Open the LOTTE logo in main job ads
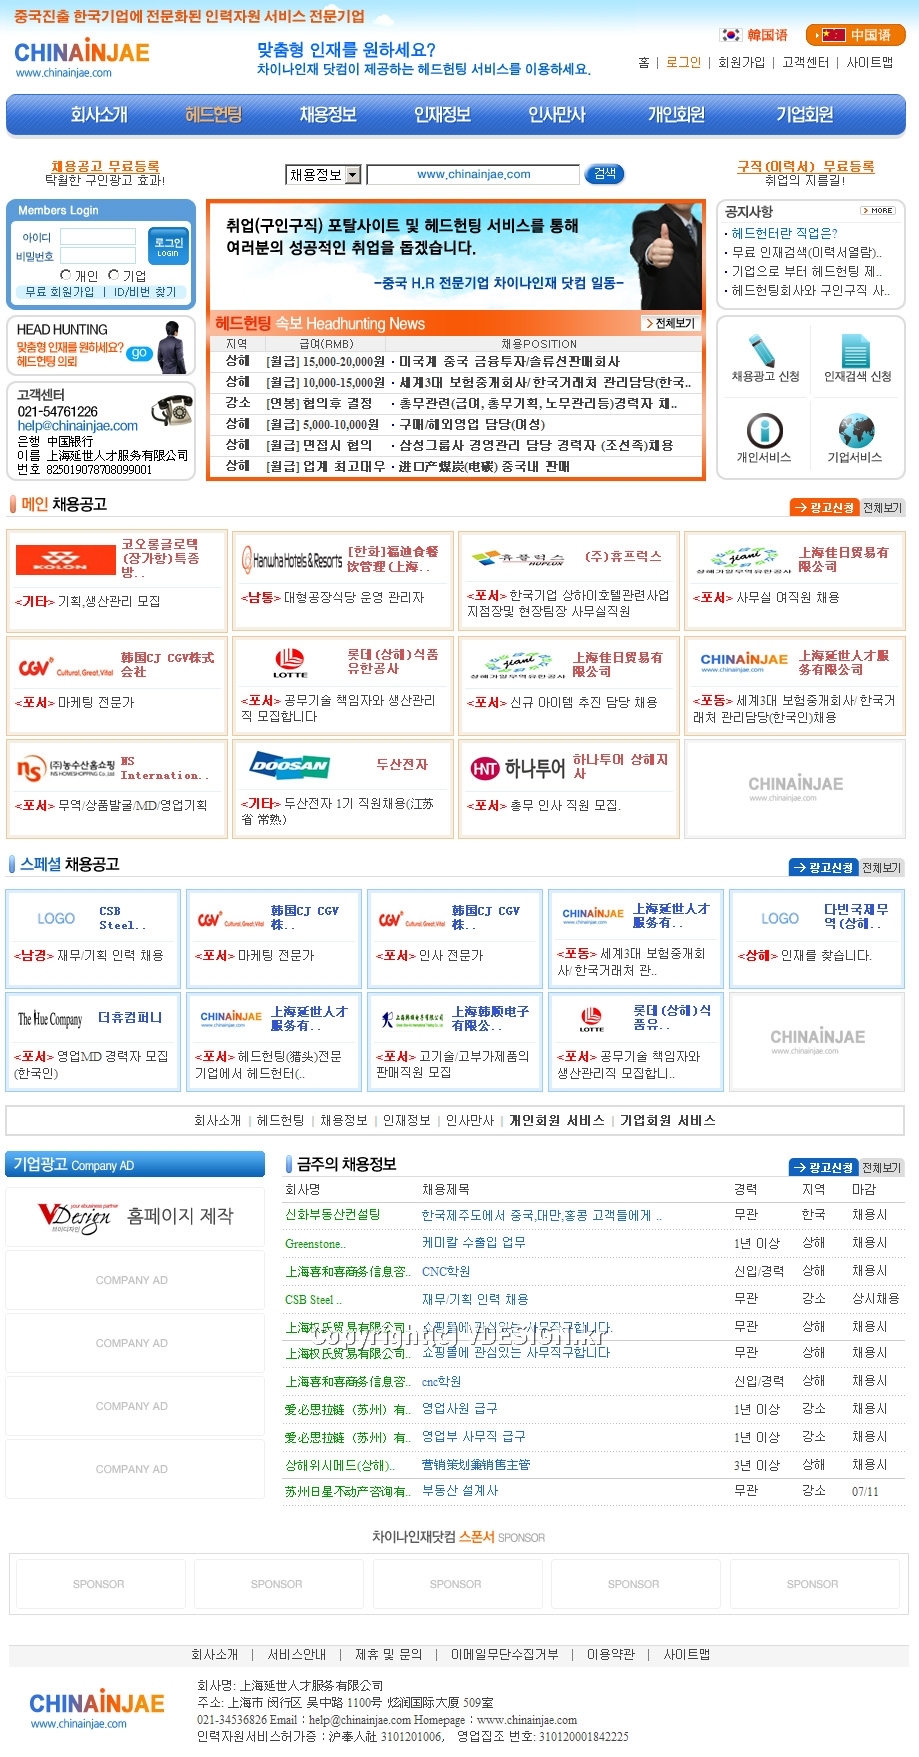The image size is (919, 1757). coord(290,662)
